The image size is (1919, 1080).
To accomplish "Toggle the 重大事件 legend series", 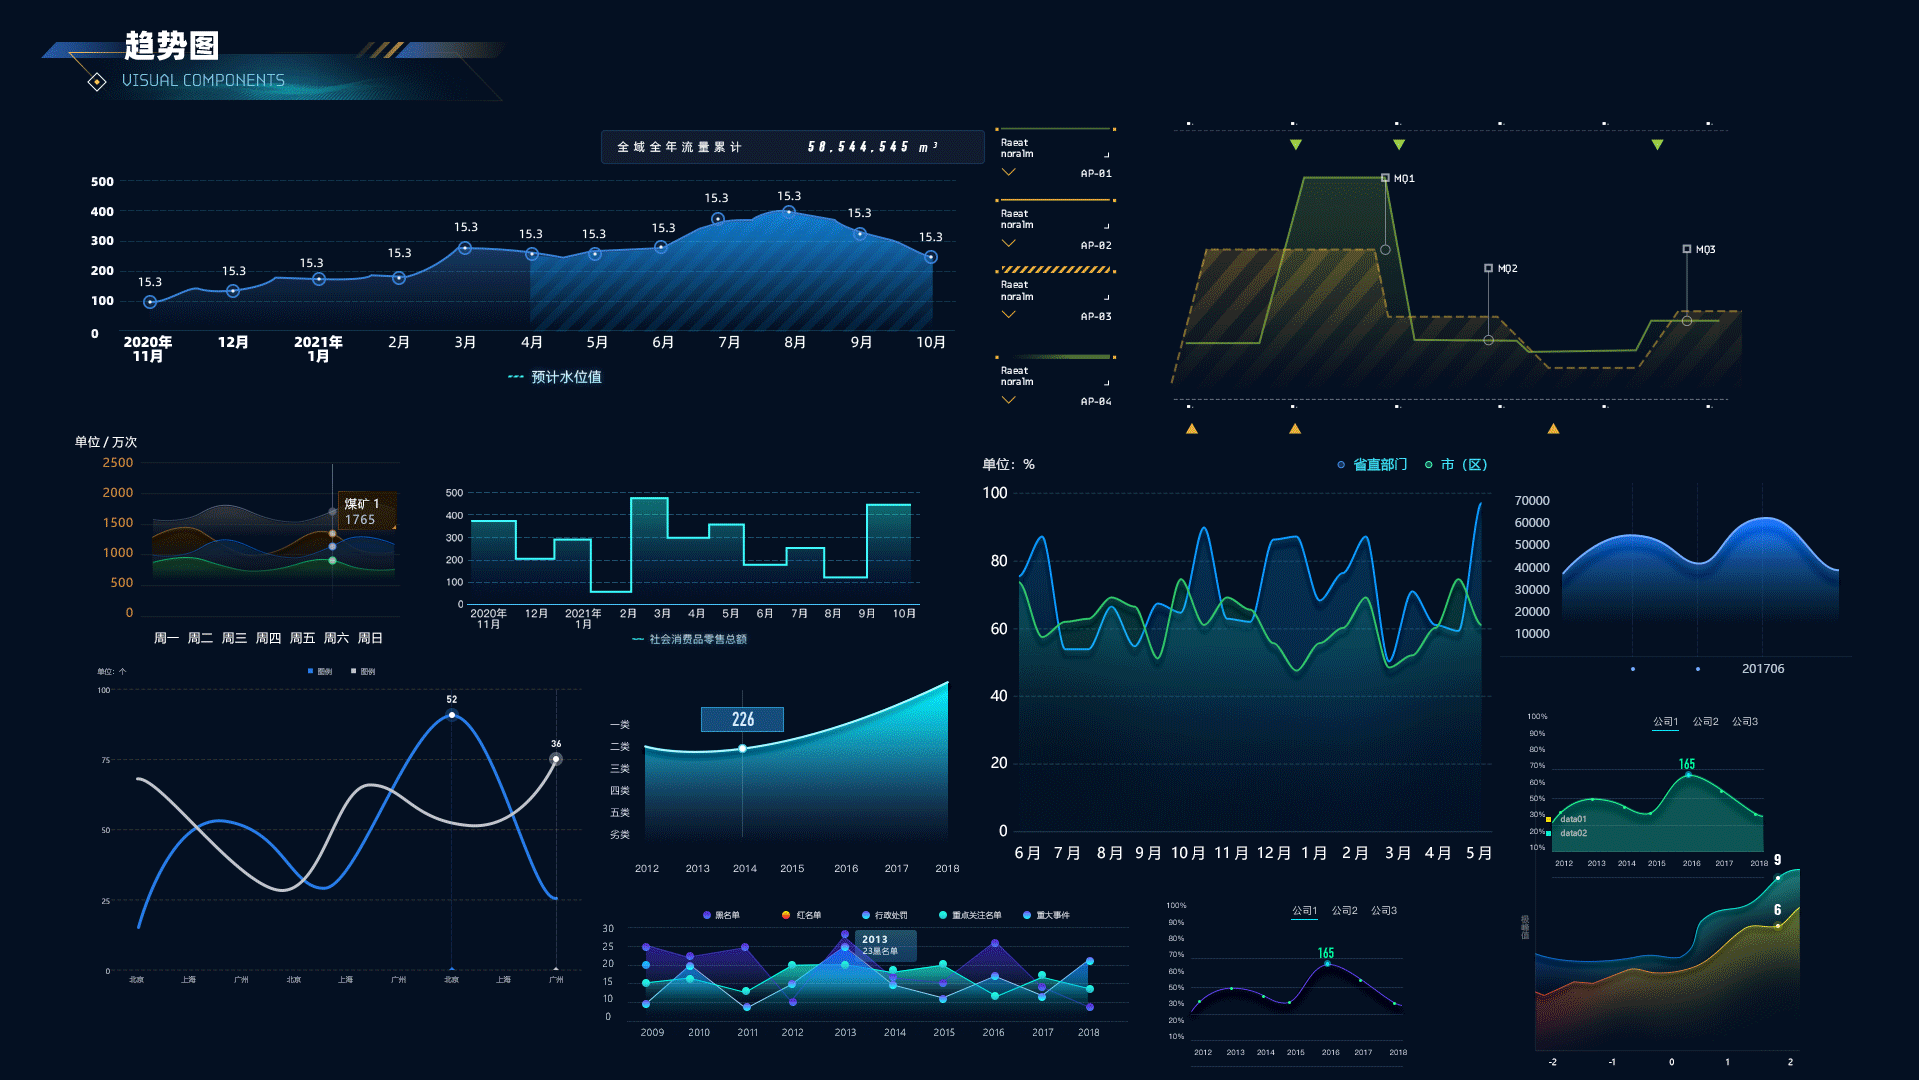I will click(x=1046, y=915).
